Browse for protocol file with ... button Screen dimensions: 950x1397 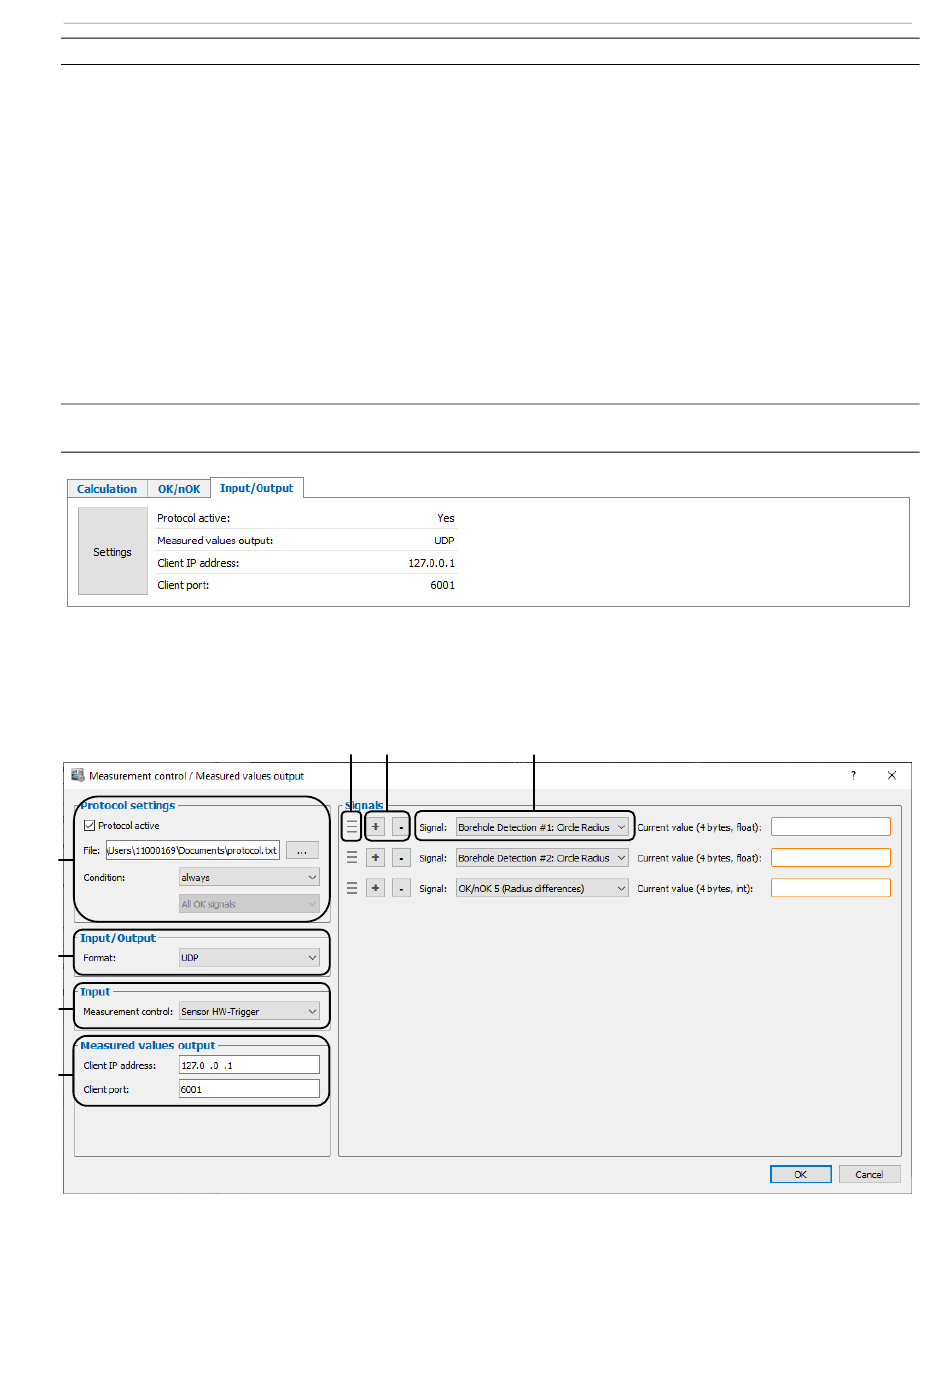tap(302, 850)
